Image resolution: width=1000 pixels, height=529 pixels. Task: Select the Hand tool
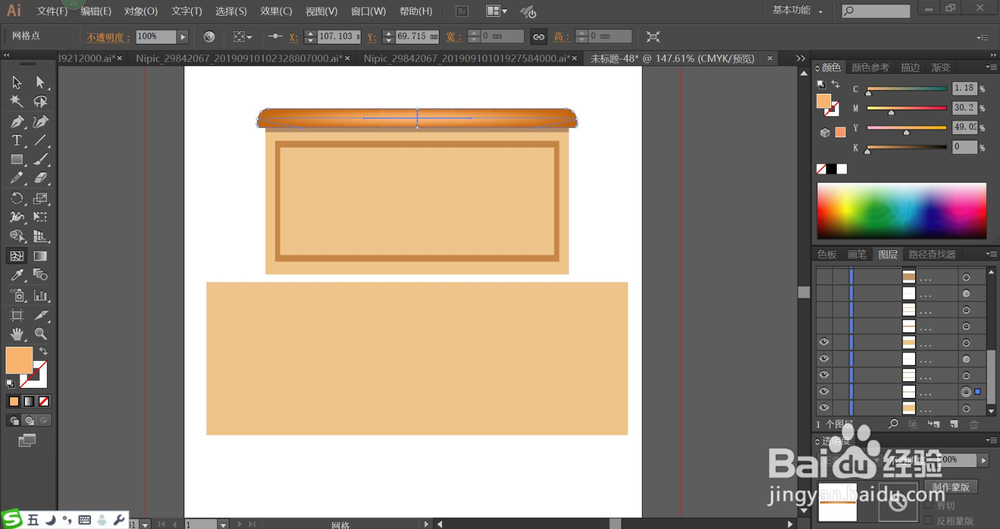tap(17, 334)
